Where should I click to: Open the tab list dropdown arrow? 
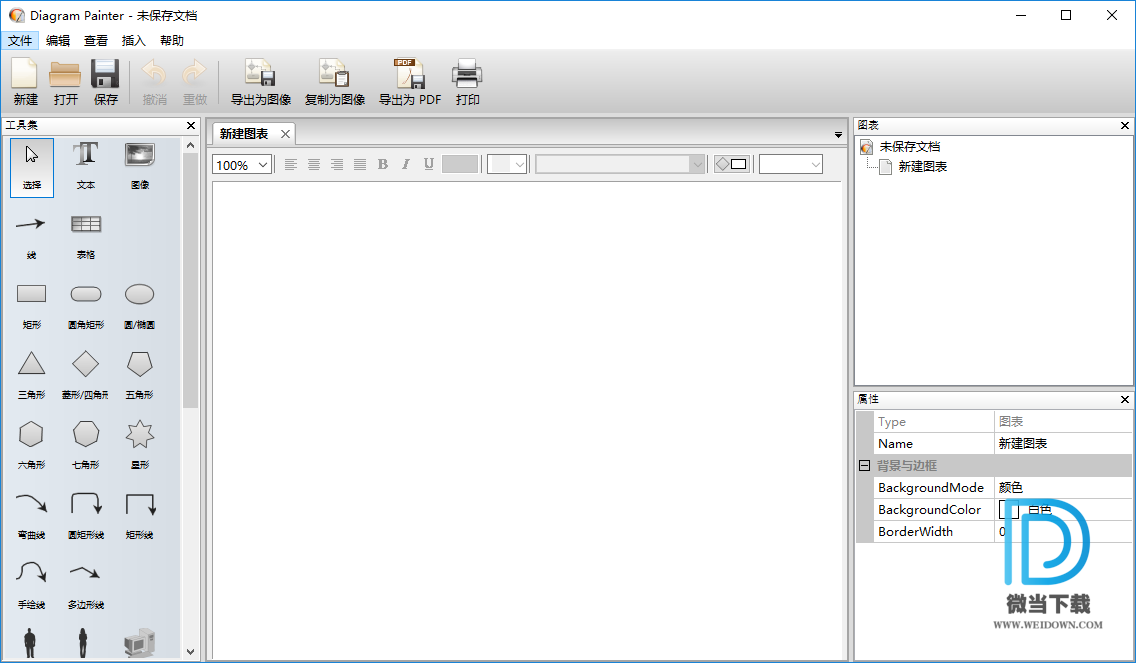(838, 135)
